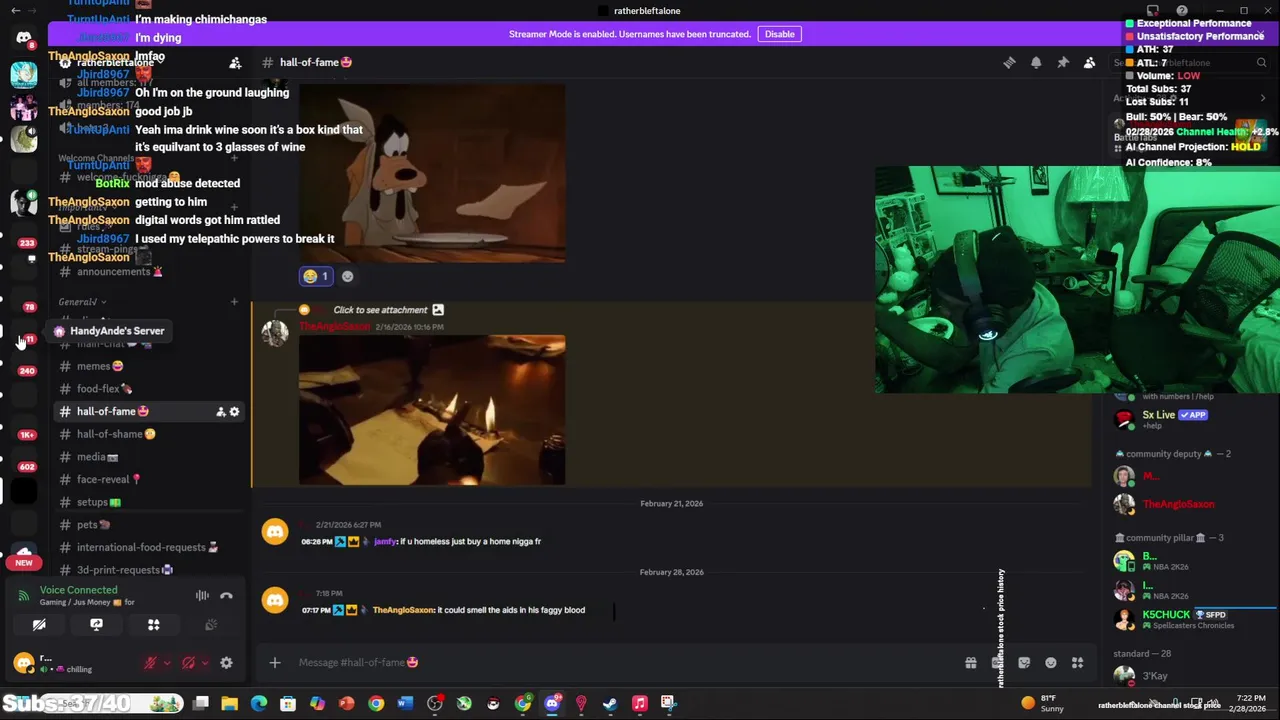
Task: Disable Streamer Mode from the banner
Action: click(779, 34)
